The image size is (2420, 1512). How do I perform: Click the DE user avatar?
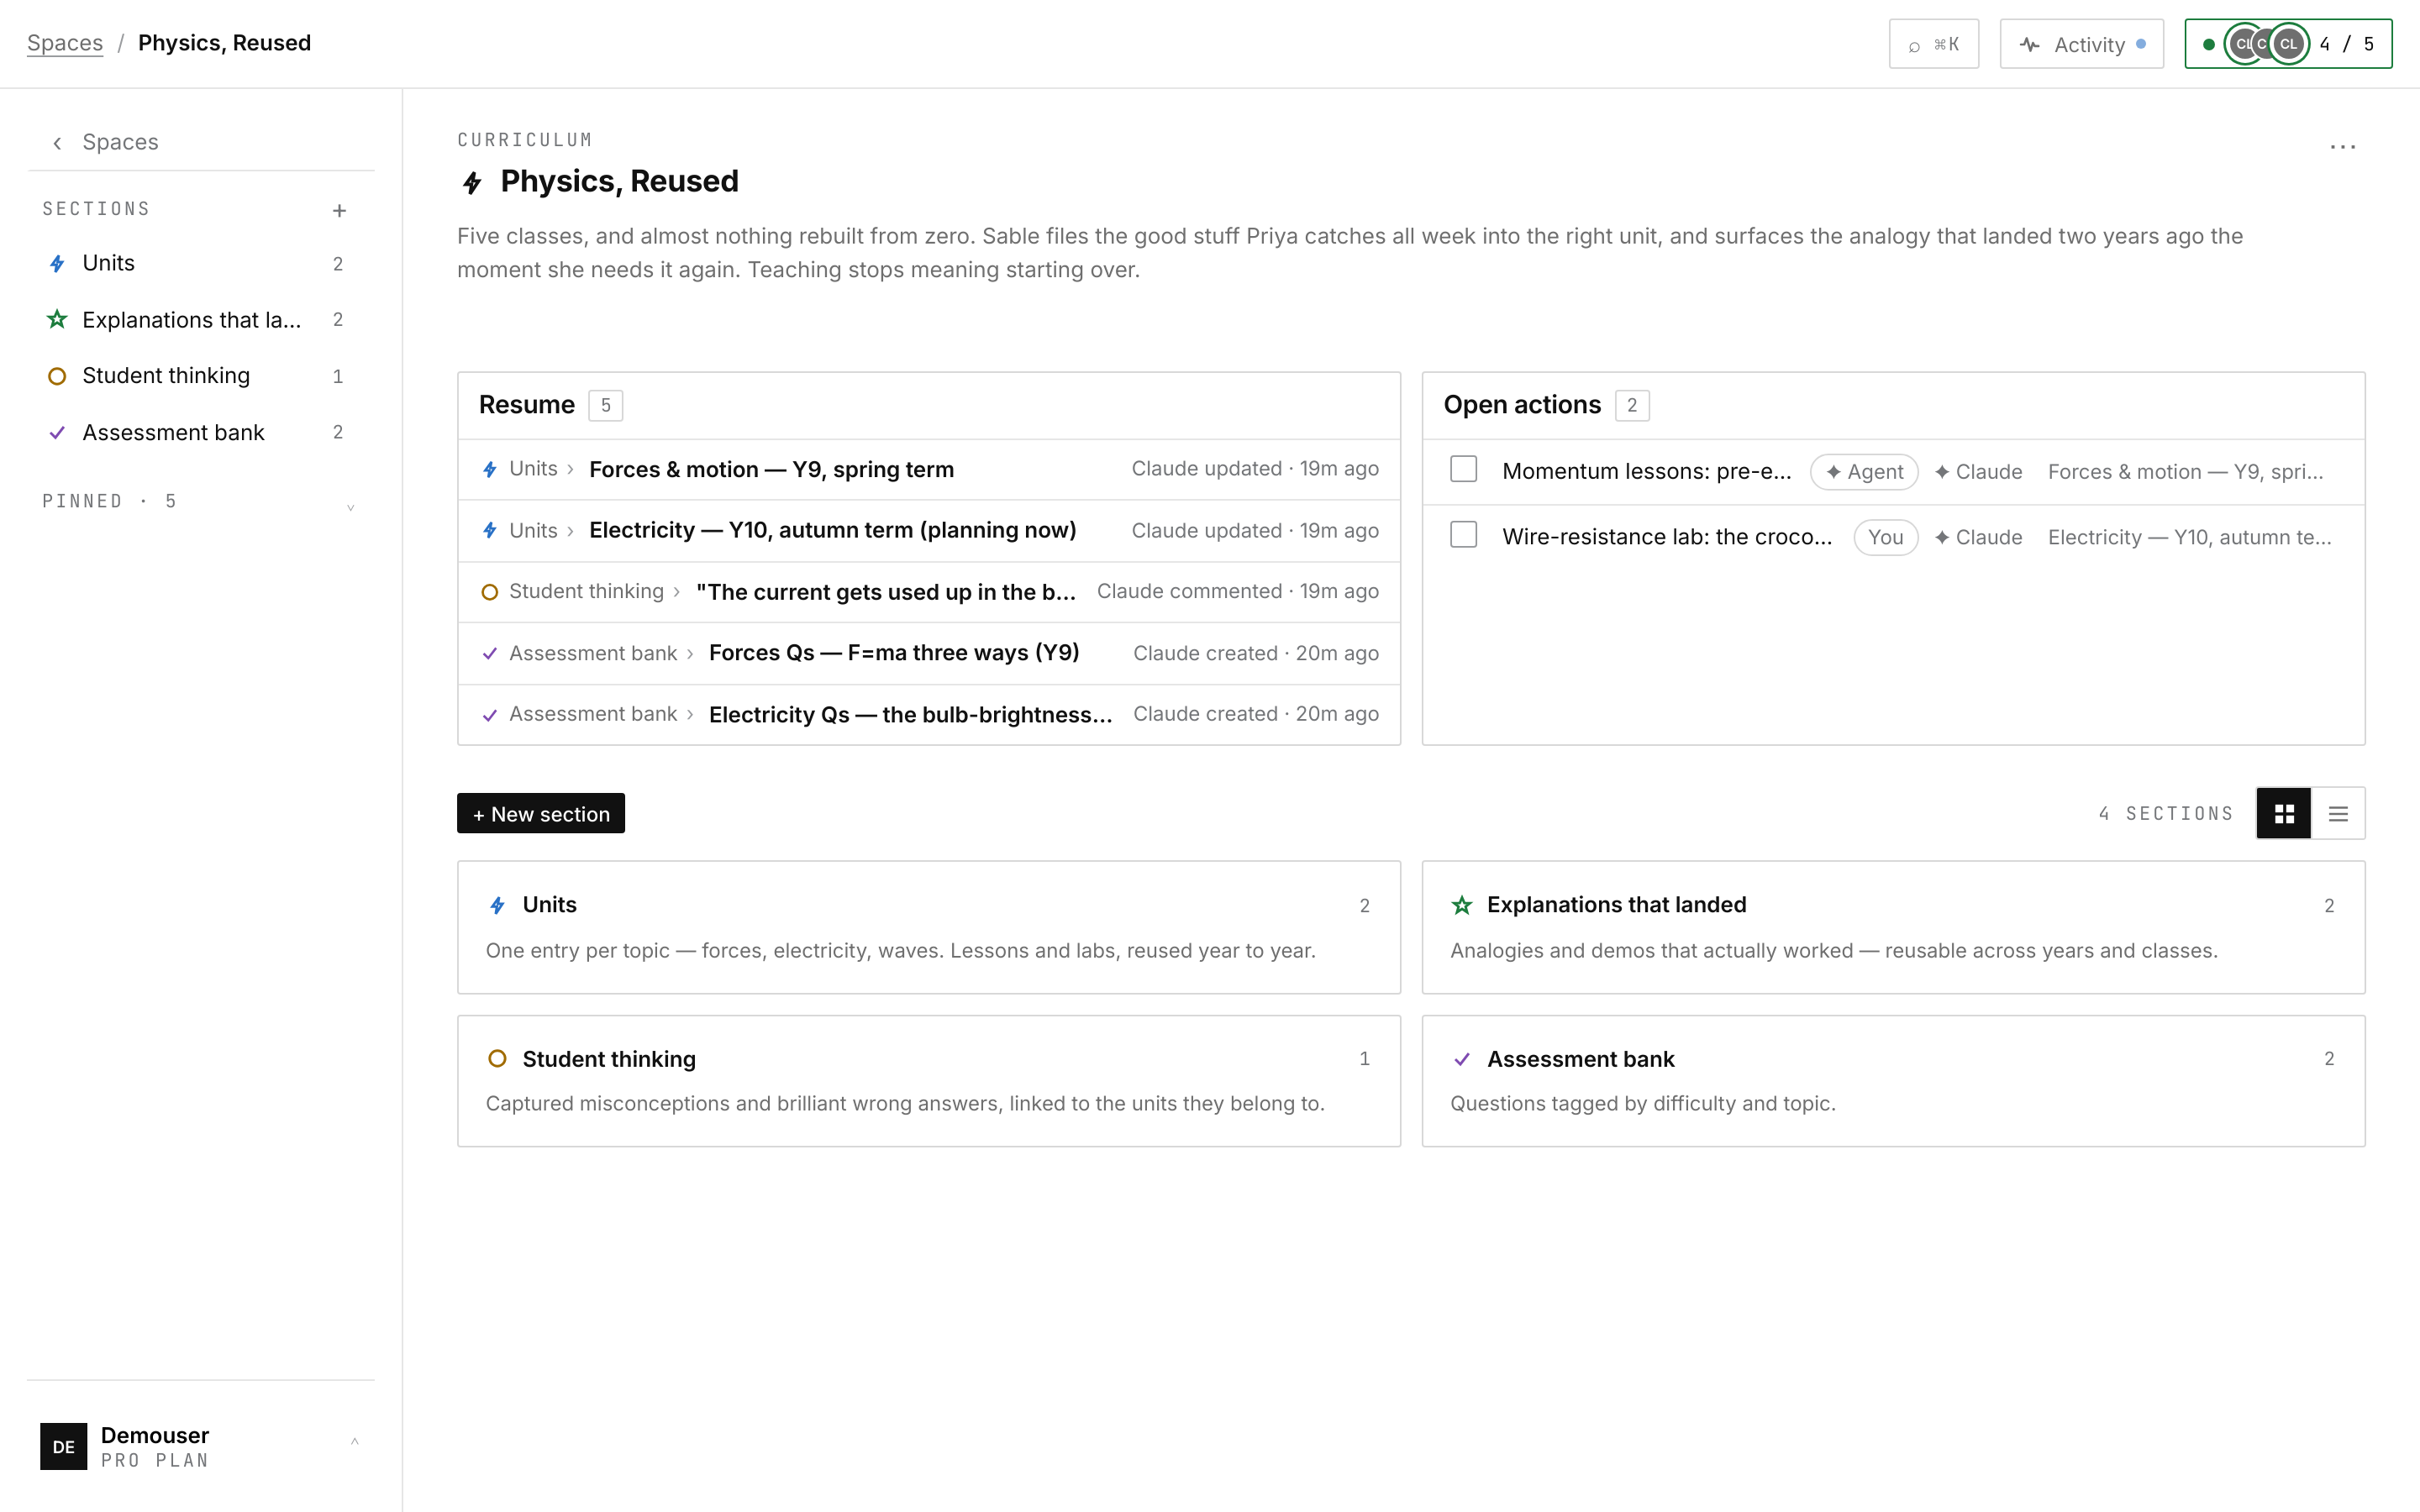pyautogui.click(x=63, y=1446)
